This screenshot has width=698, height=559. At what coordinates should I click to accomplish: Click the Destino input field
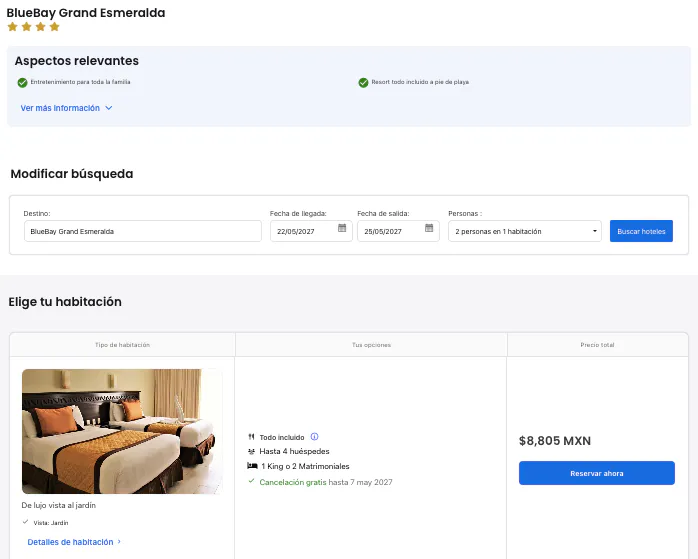click(143, 231)
